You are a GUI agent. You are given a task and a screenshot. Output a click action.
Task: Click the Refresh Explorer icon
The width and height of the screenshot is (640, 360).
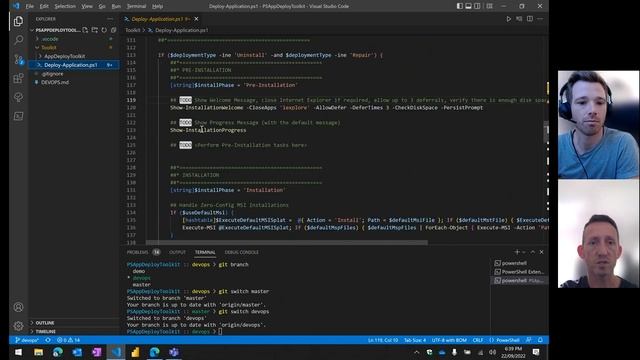point(104,30)
